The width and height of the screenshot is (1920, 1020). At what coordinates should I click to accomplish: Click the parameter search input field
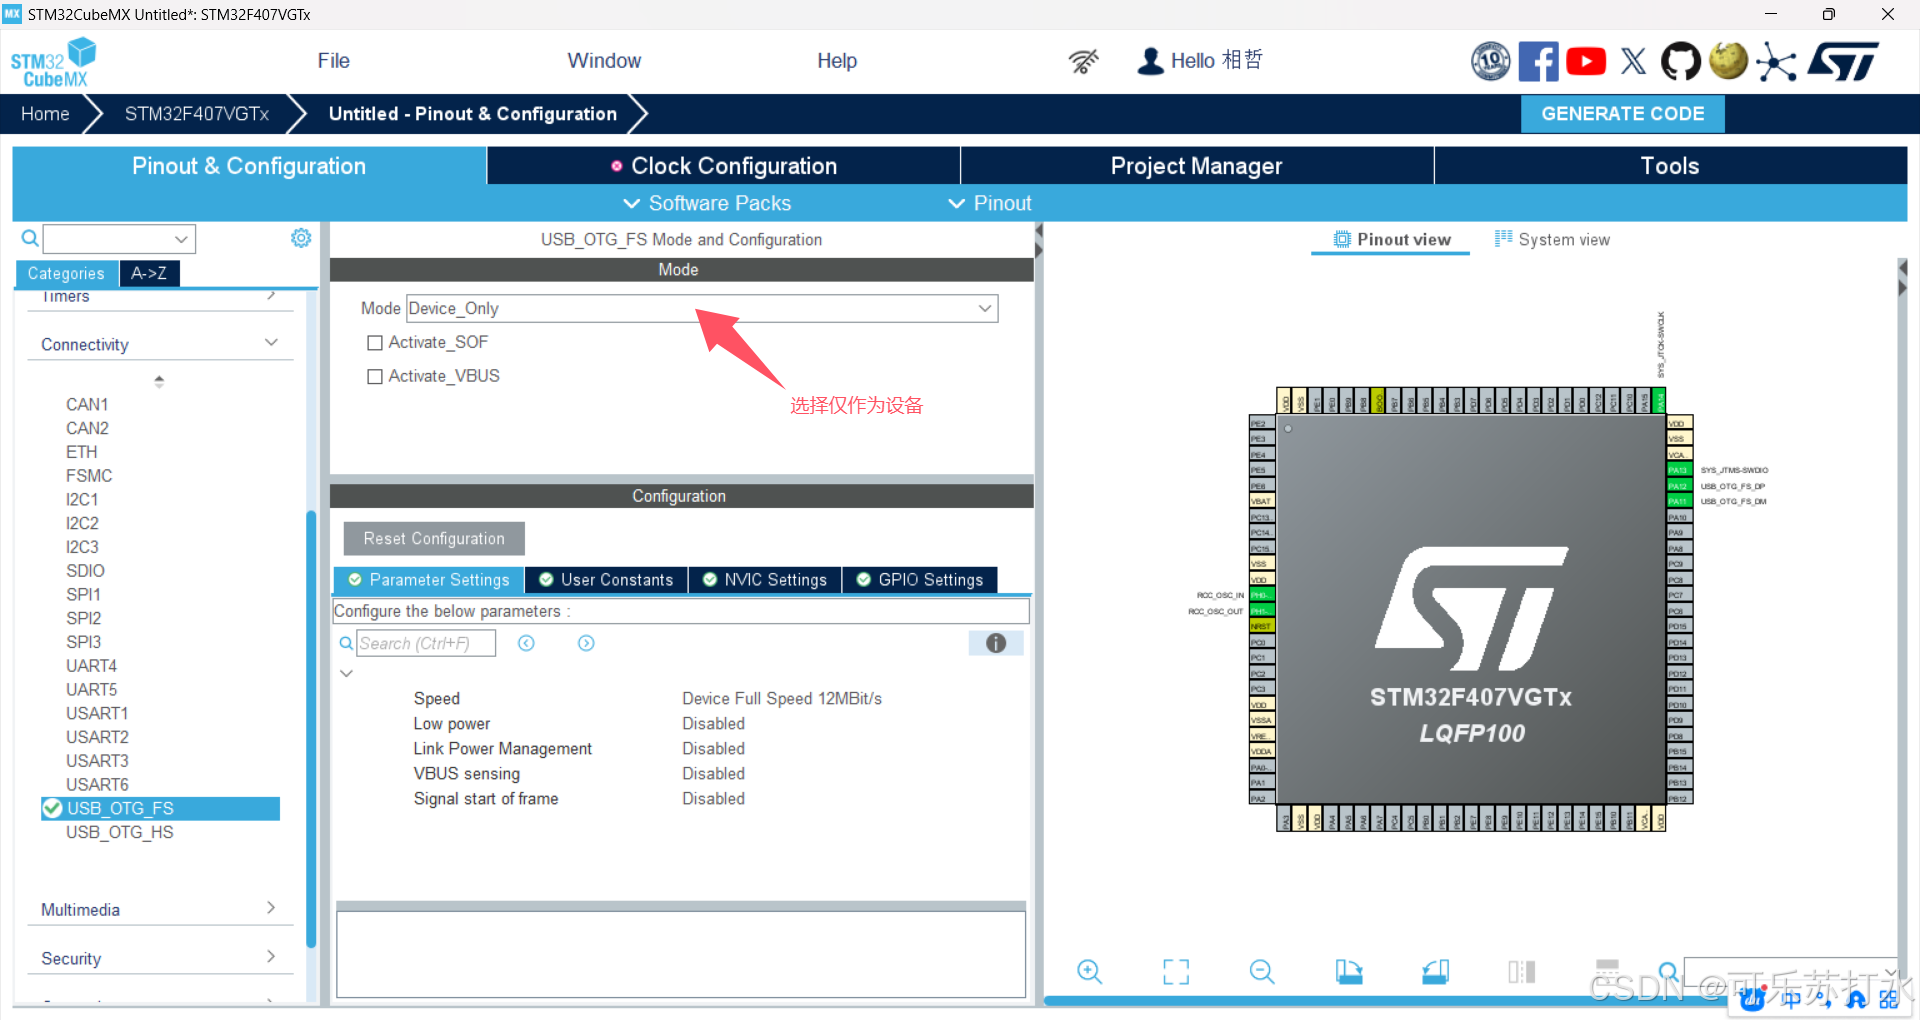click(427, 643)
